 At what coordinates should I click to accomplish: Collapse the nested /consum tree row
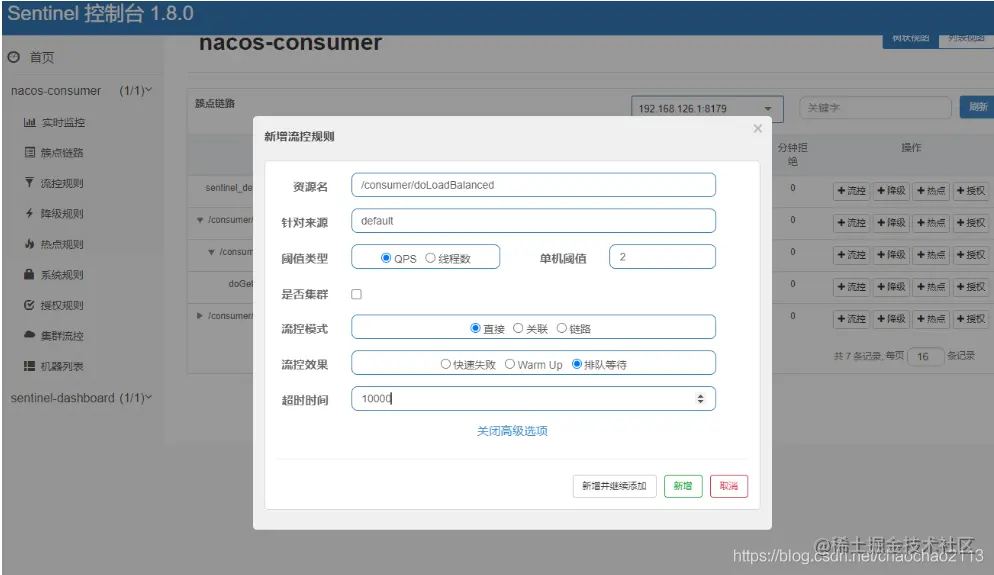click(211, 252)
